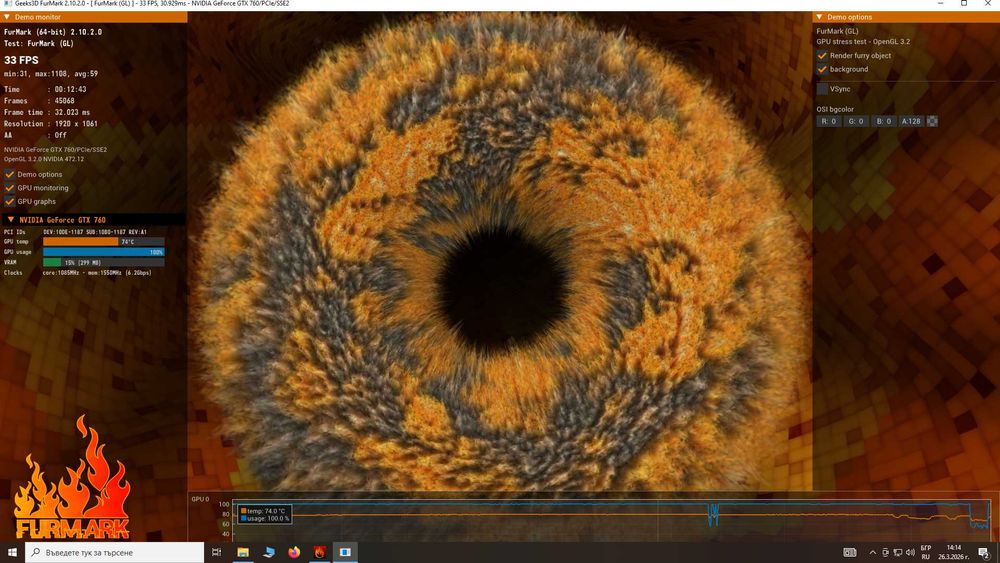
Task: Collapse the Demo monitor panel
Action: click(x=7, y=17)
